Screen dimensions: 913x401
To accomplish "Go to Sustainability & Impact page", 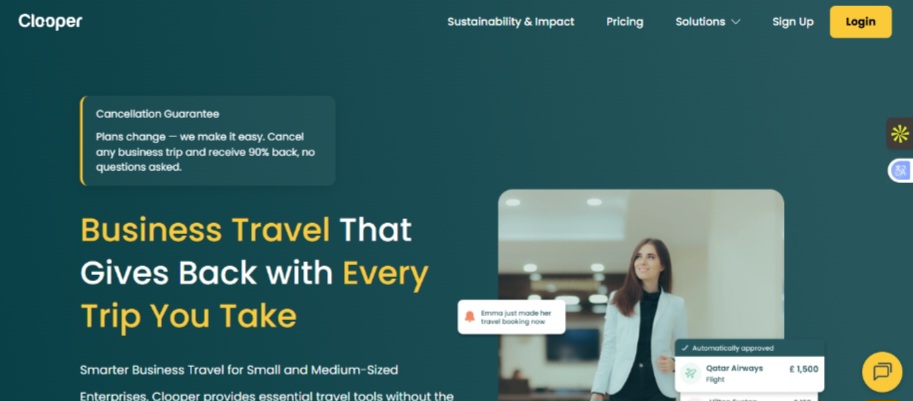I will (x=511, y=22).
